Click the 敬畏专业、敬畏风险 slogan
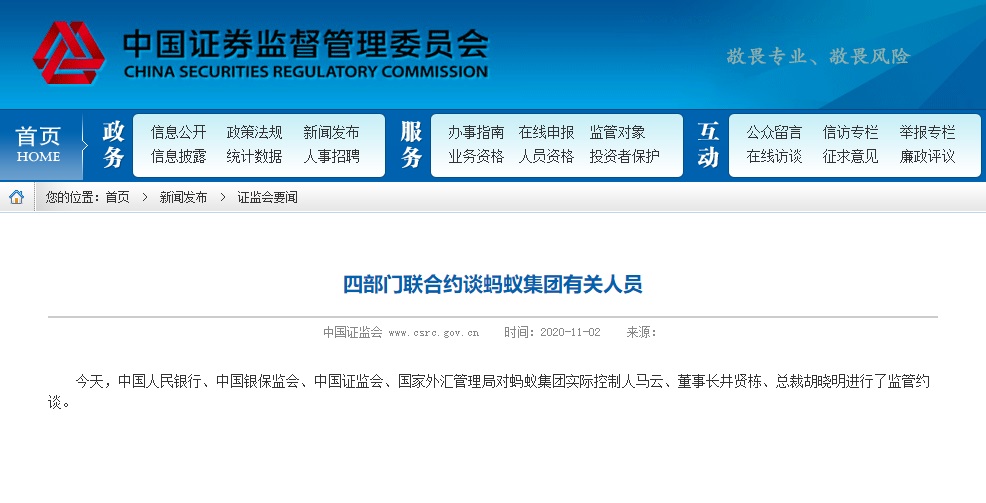This screenshot has height=503, width=986. click(x=818, y=56)
